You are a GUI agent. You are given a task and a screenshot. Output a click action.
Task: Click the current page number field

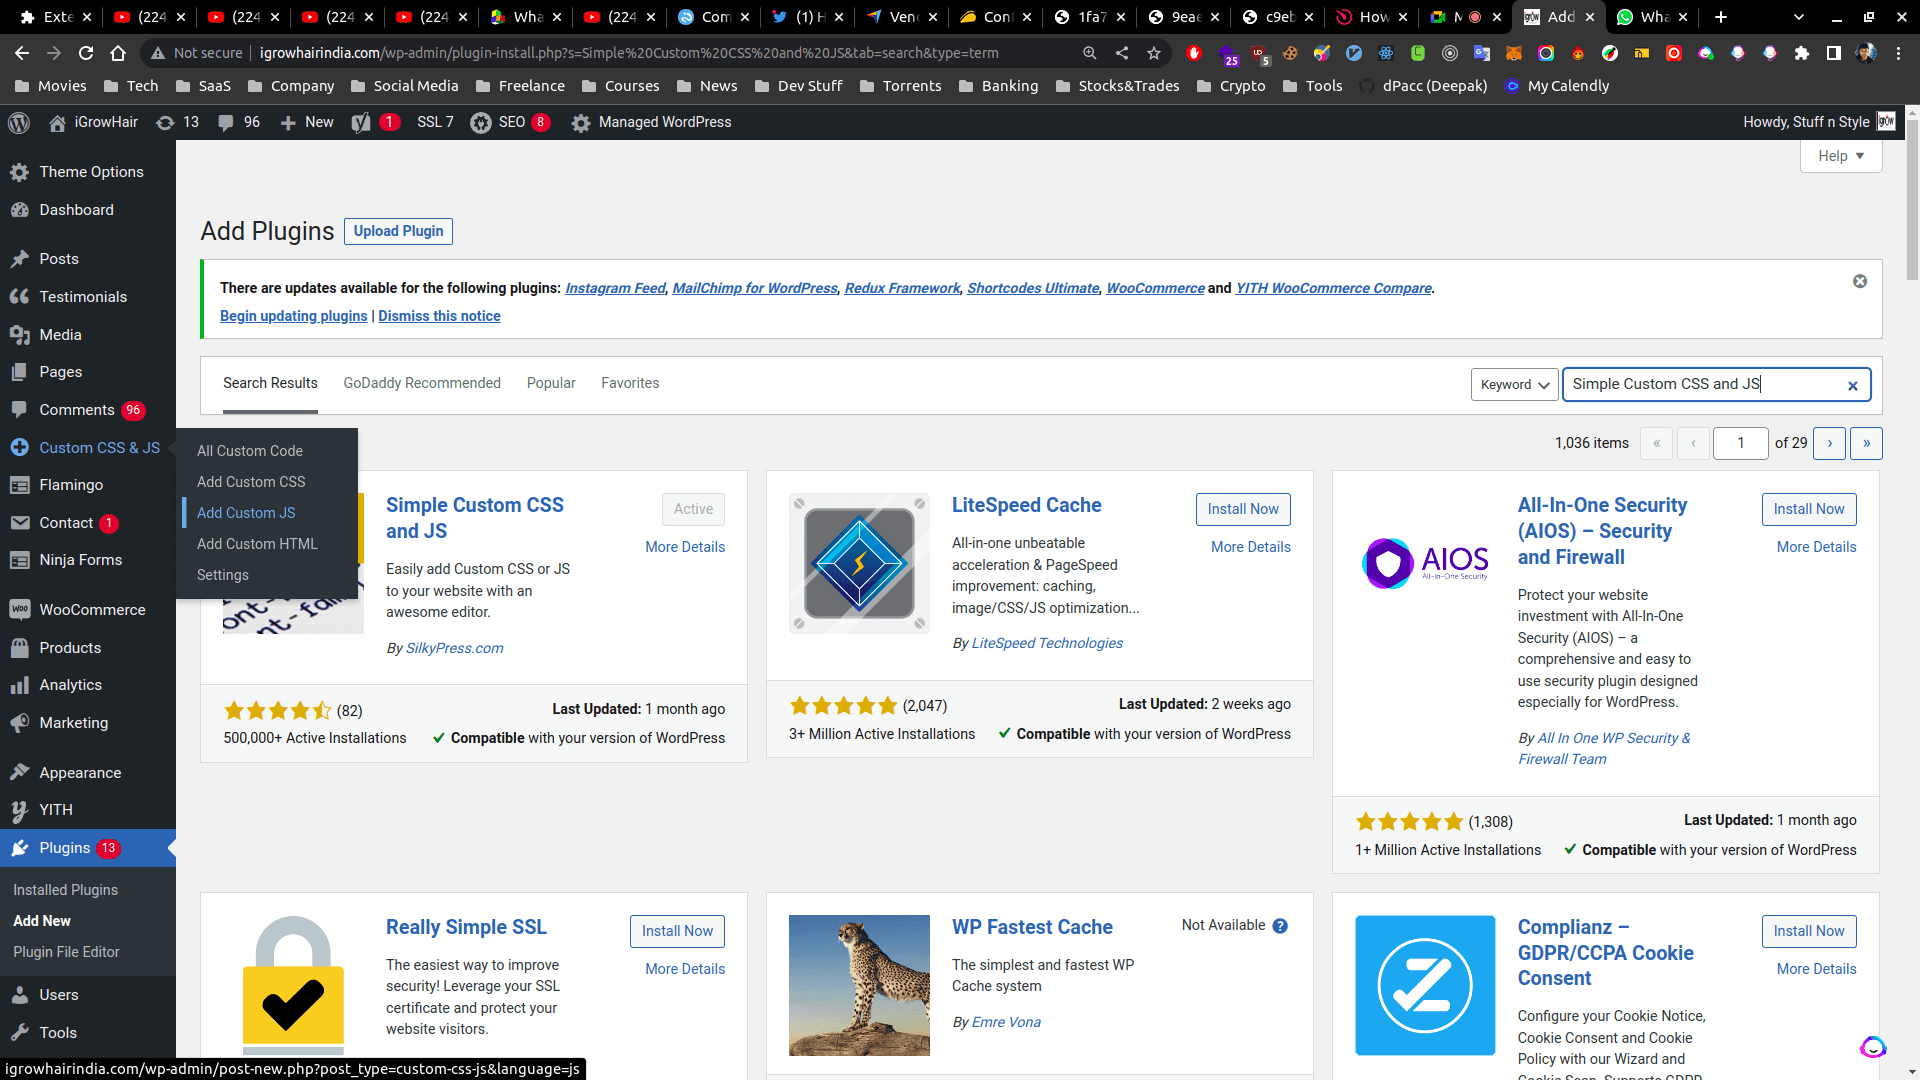click(x=1740, y=443)
